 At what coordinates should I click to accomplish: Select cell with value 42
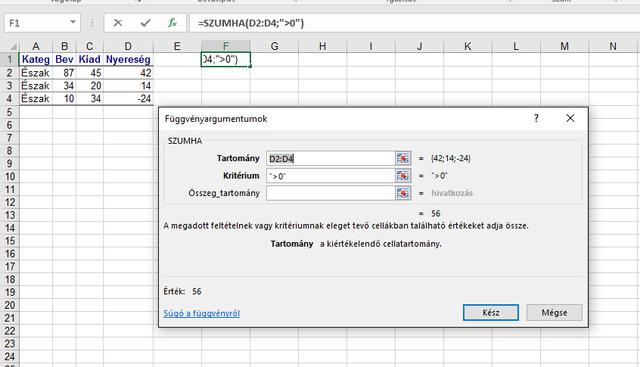coord(128,73)
